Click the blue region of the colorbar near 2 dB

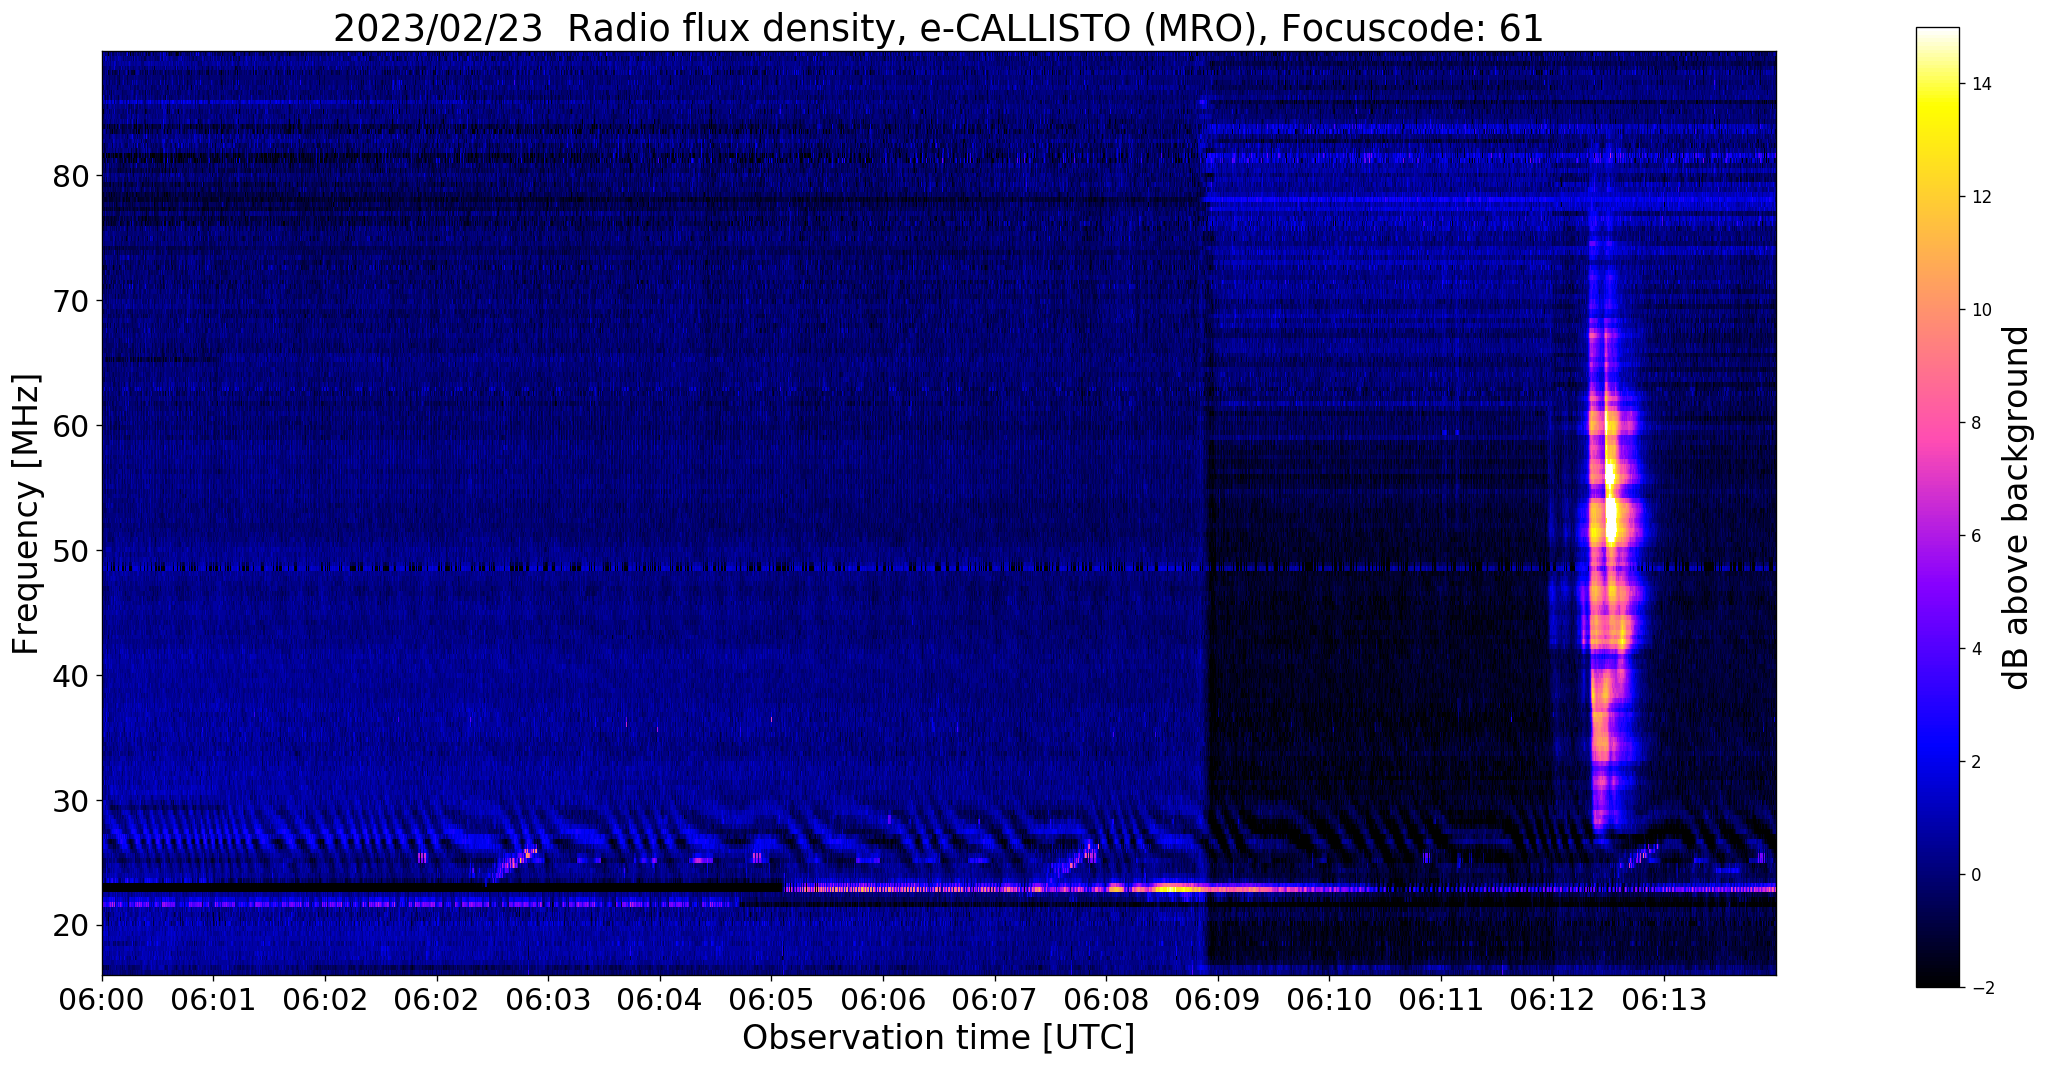point(1937,760)
